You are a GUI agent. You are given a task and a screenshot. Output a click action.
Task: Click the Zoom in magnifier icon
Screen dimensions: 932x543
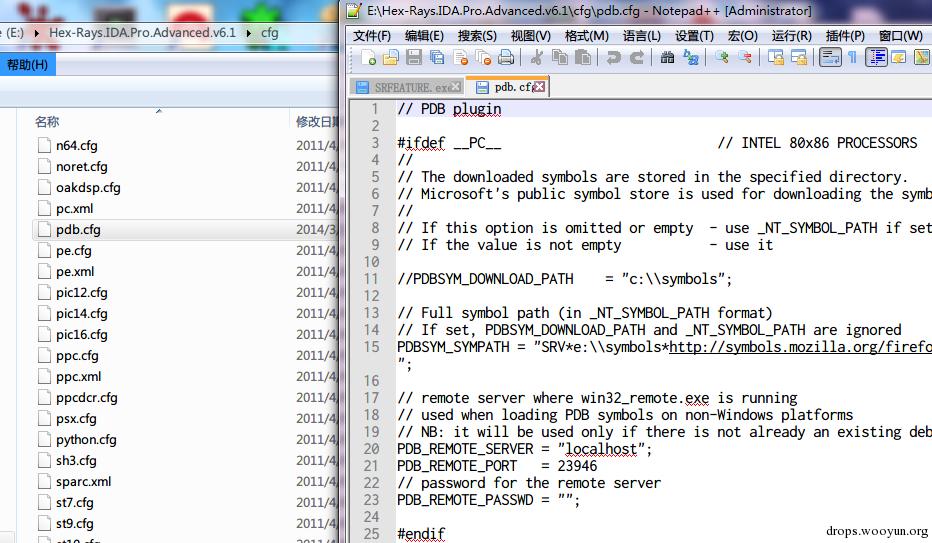pos(720,58)
